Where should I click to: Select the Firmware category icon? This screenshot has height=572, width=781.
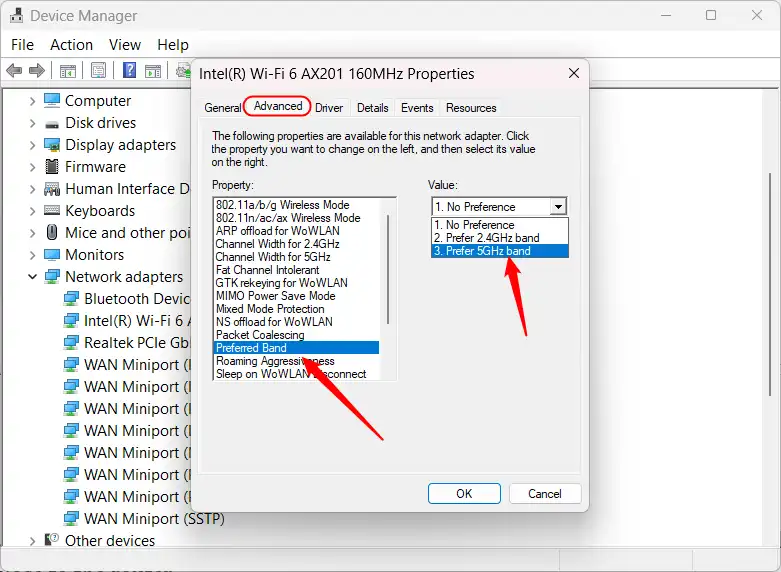(x=52, y=166)
